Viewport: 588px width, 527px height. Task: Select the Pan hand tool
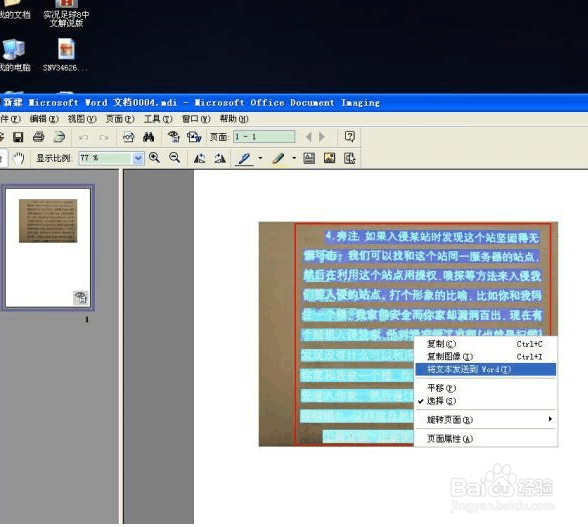pyautogui.click(x=18, y=158)
